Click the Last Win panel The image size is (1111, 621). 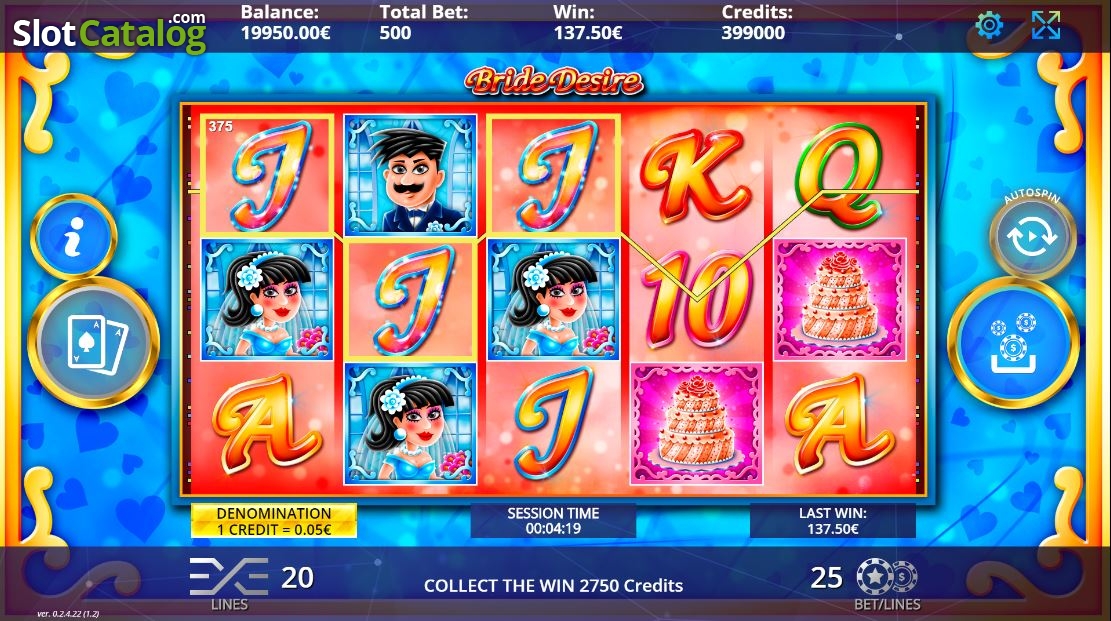[833, 521]
